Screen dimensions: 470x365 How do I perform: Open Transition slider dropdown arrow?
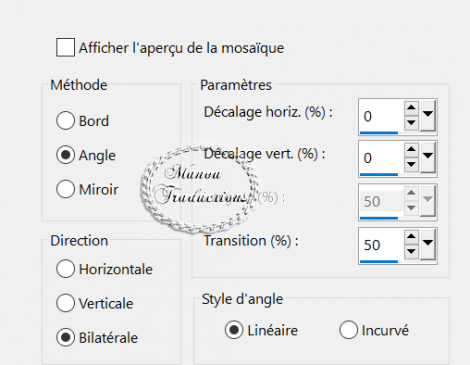coord(428,244)
